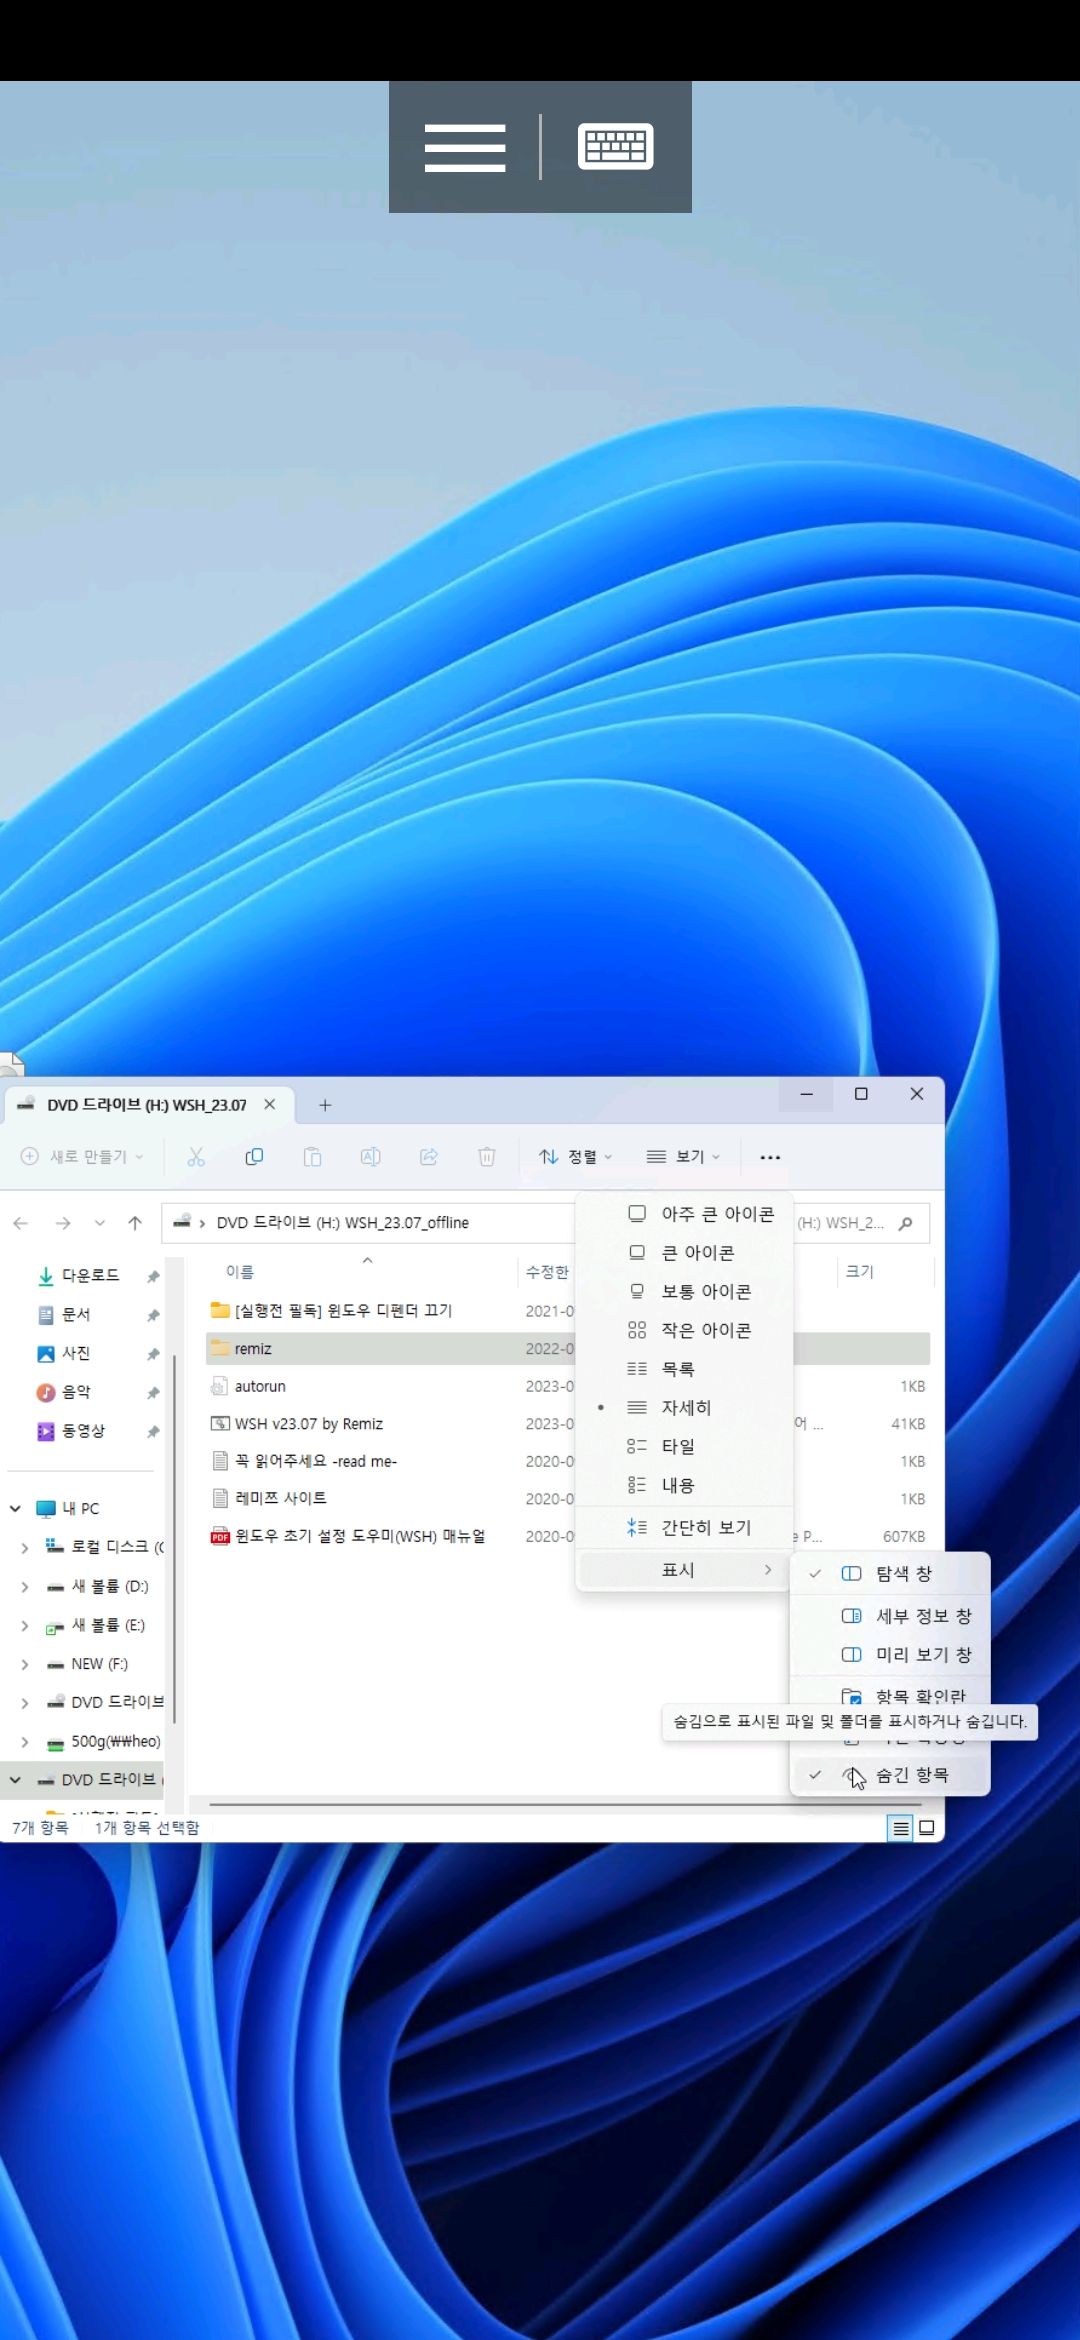Image resolution: width=1080 pixels, height=2340 pixels.
Task: Click the Delete trash icon
Action: pyautogui.click(x=487, y=1157)
